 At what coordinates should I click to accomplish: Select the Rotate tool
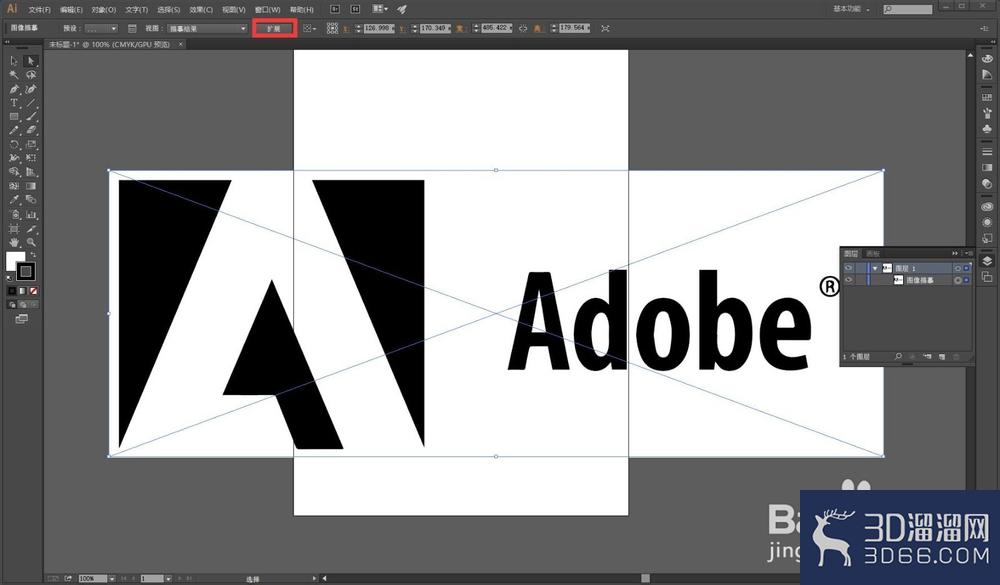[x=13, y=144]
